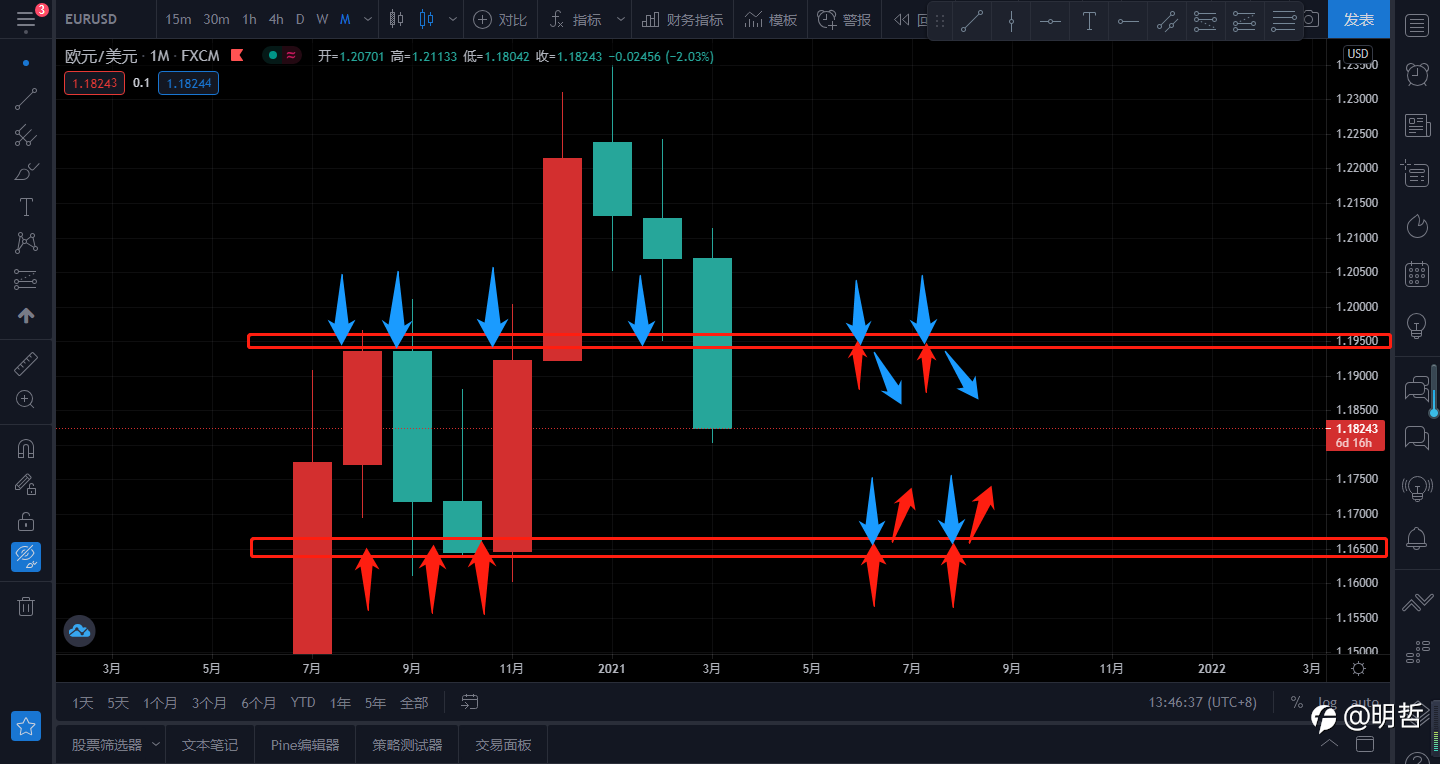Toggle lock all drawings
This screenshot has width=1440, height=764.
(x=26, y=521)
